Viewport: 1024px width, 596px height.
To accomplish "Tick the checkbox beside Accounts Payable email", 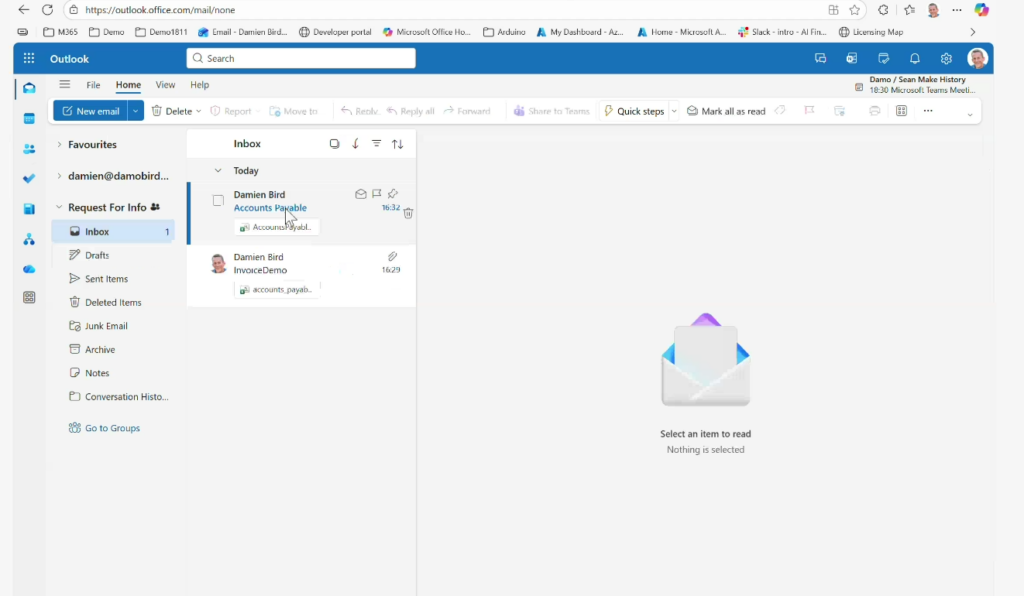I will point(218,201).
